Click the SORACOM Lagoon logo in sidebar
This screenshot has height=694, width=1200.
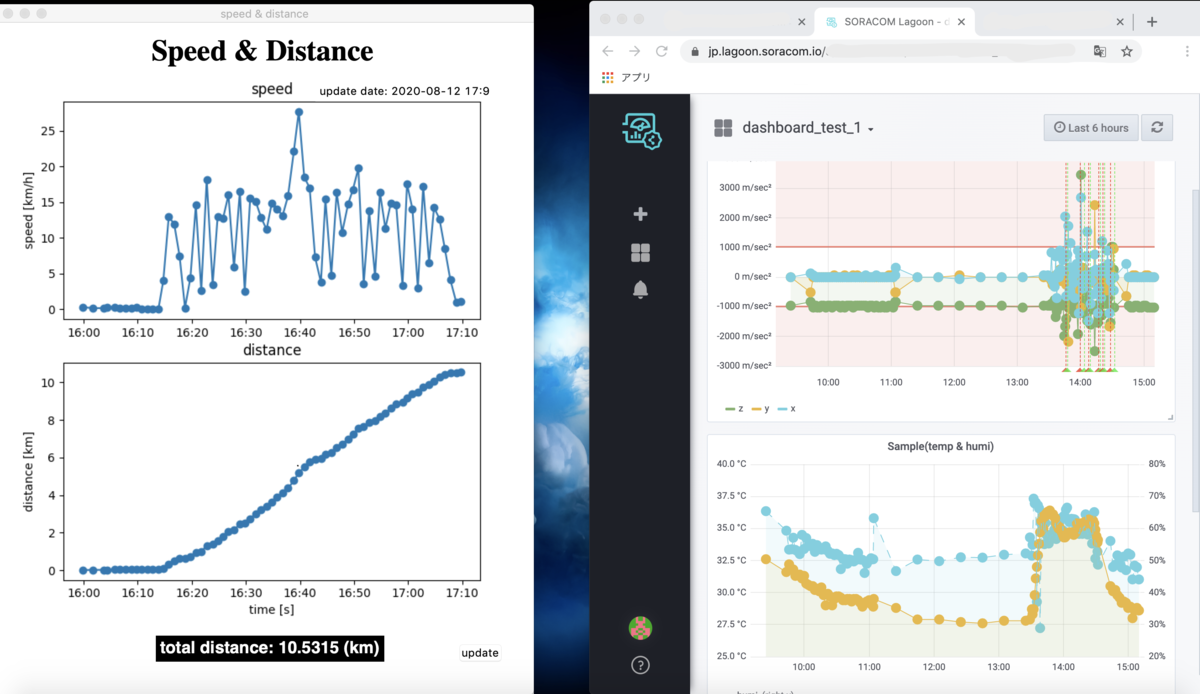(x=641, y=131)
